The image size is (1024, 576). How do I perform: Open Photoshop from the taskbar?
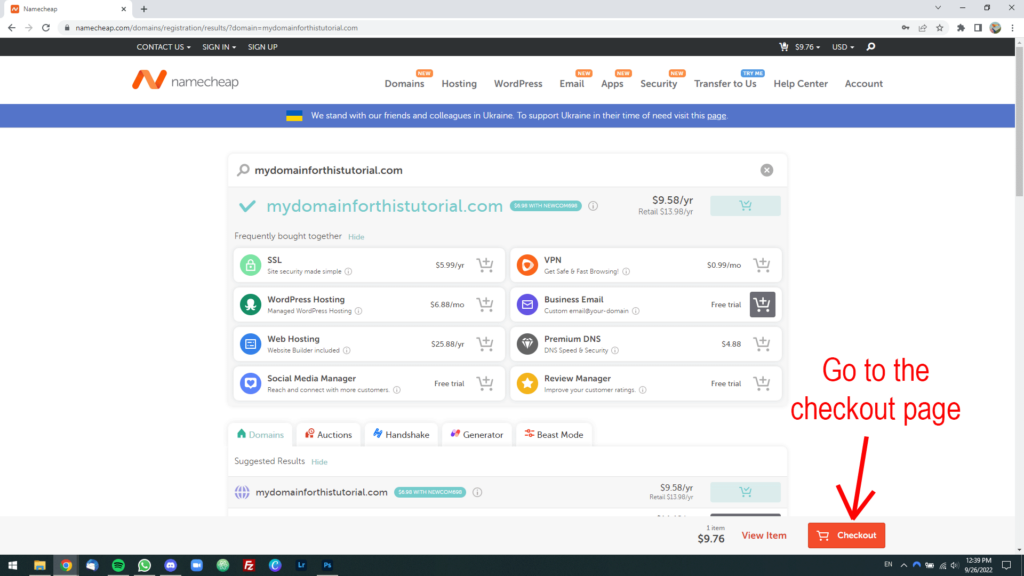(x=327, y=566)
